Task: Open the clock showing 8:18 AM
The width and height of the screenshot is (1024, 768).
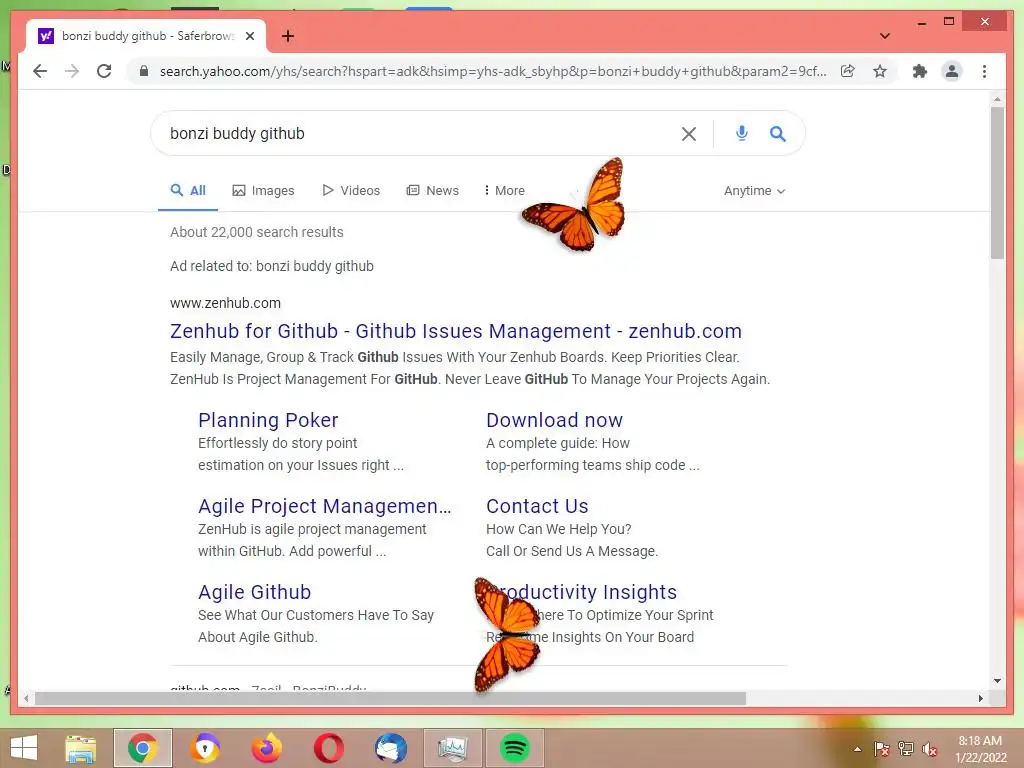Action: point(981,749)
